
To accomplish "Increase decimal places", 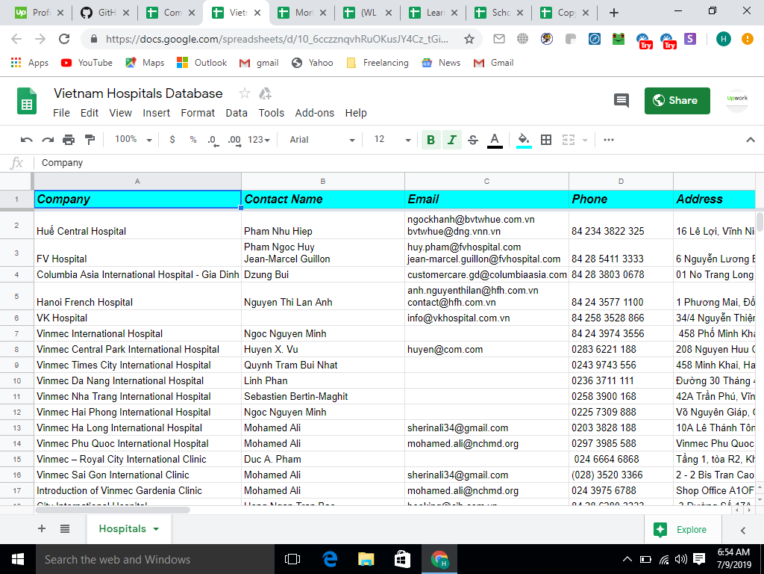I will (234, 140).
